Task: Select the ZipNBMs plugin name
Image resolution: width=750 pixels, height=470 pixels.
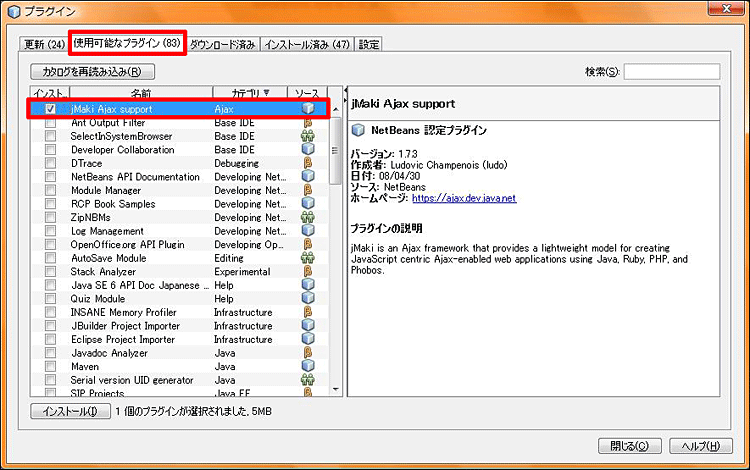Action: click(90, 218)
